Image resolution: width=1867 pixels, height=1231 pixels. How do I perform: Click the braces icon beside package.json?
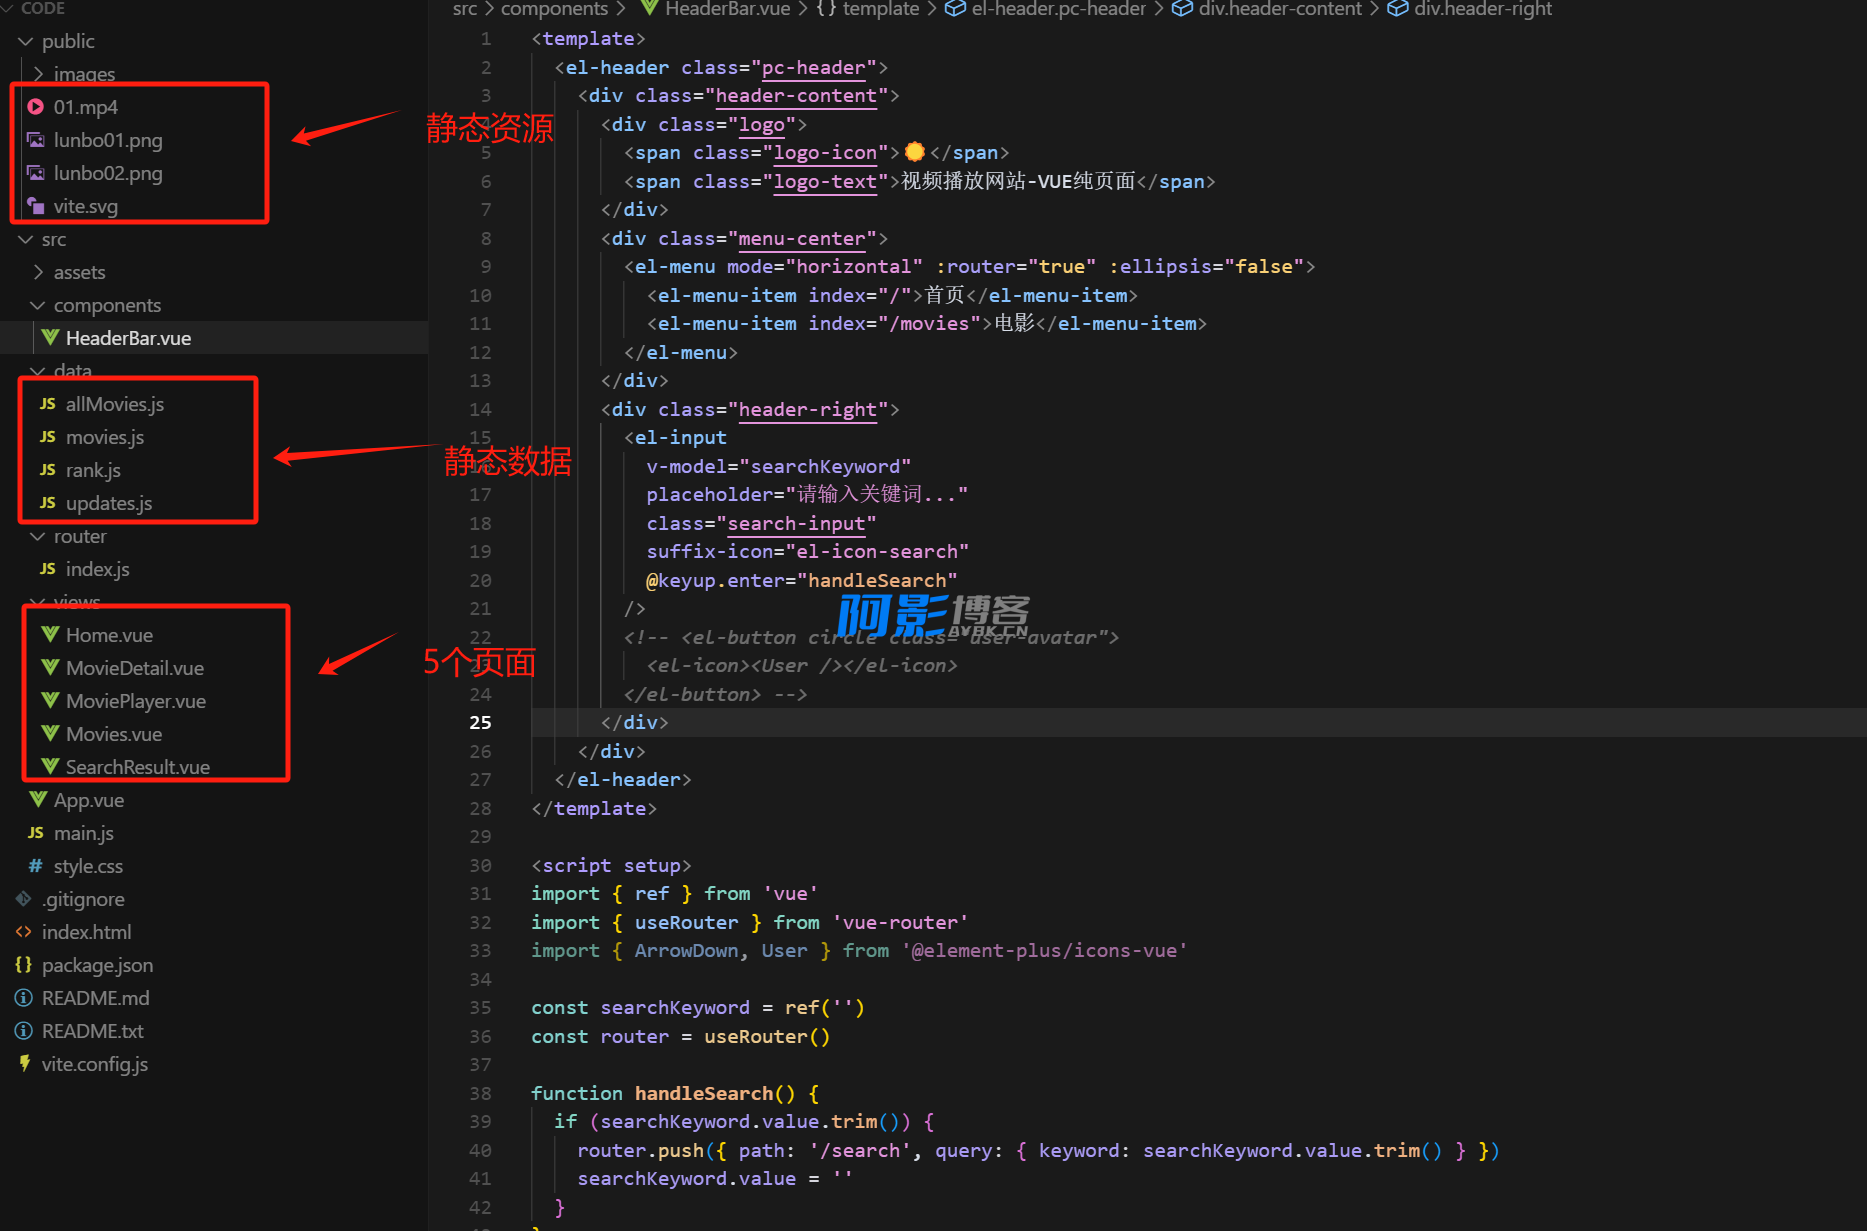[x=24, y=965]
